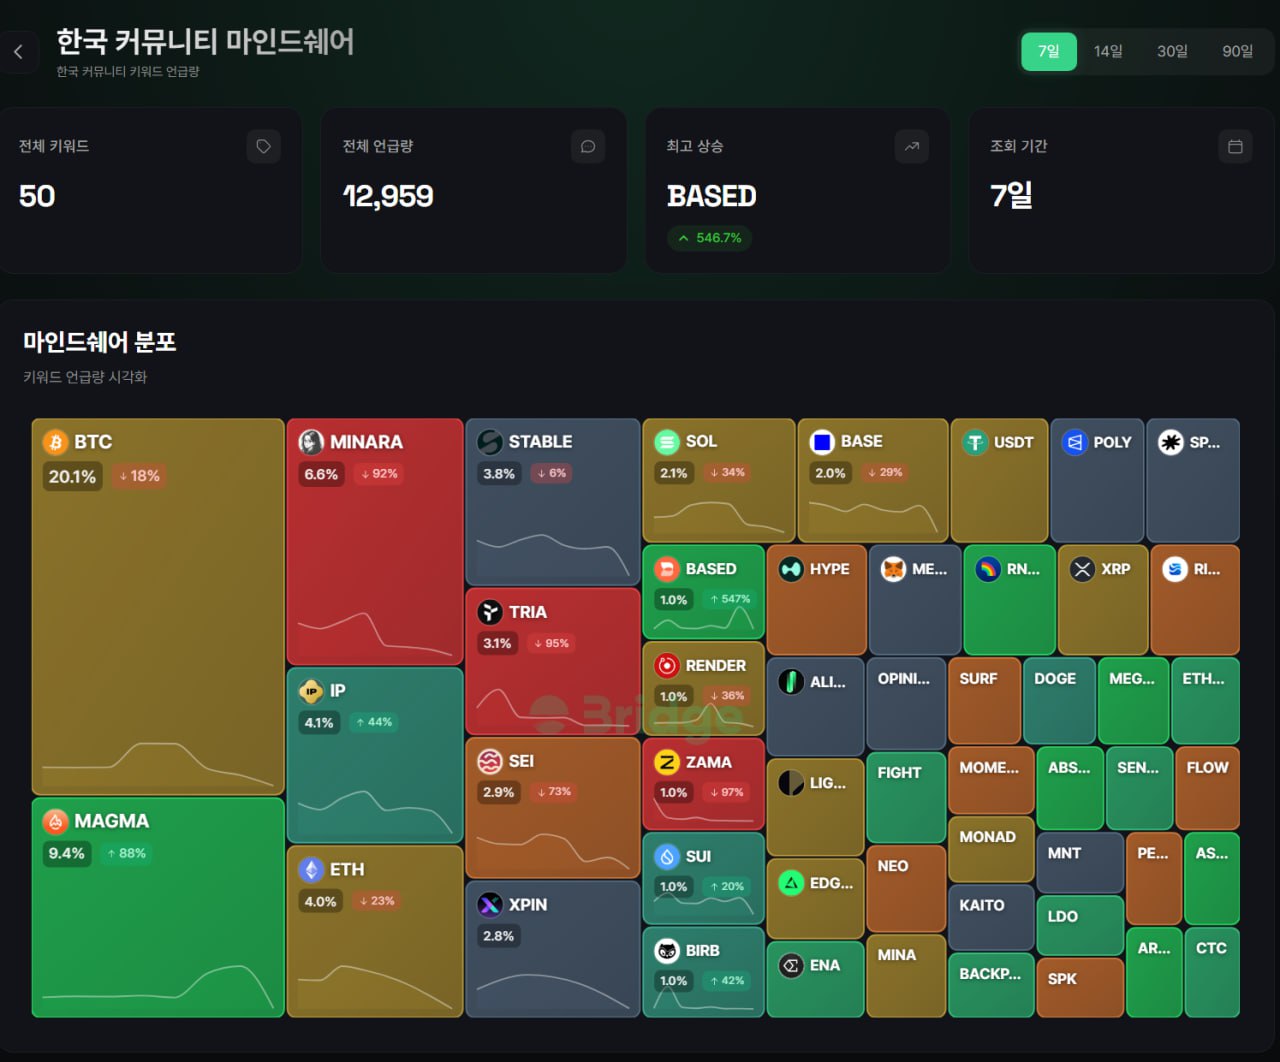Switch to the 90일 period tab
Image resolution: width=1280 pixels, height=1062 pixels.
1237,51
